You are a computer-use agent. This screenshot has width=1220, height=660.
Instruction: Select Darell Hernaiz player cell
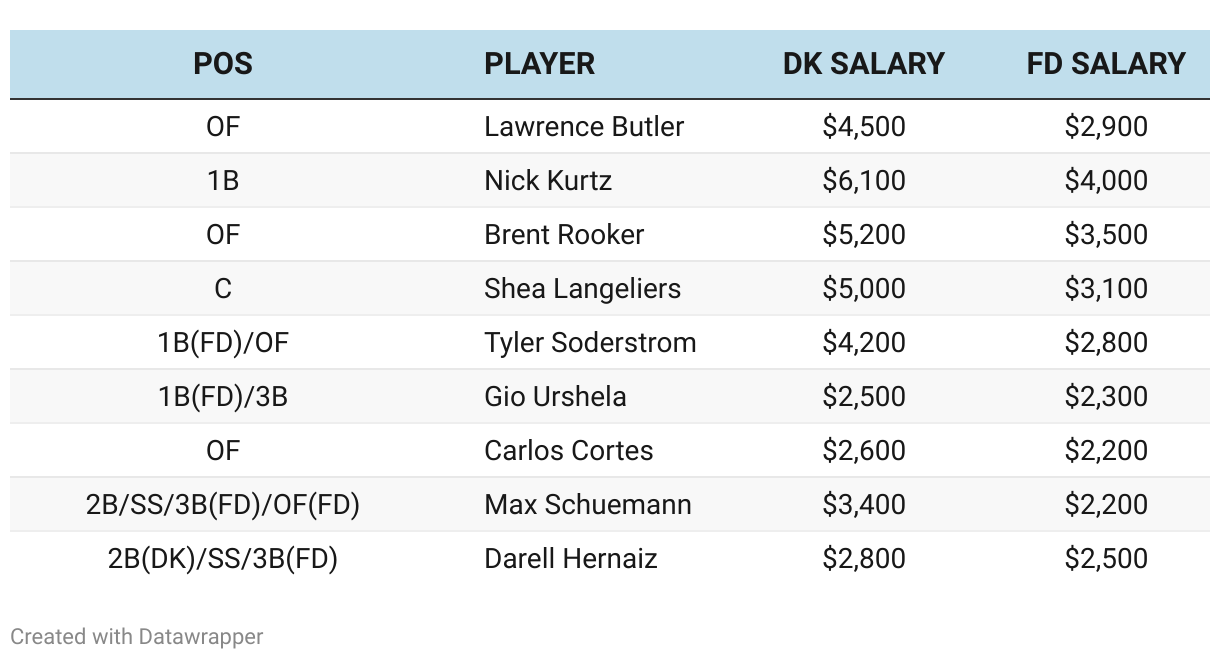(571, 559)
